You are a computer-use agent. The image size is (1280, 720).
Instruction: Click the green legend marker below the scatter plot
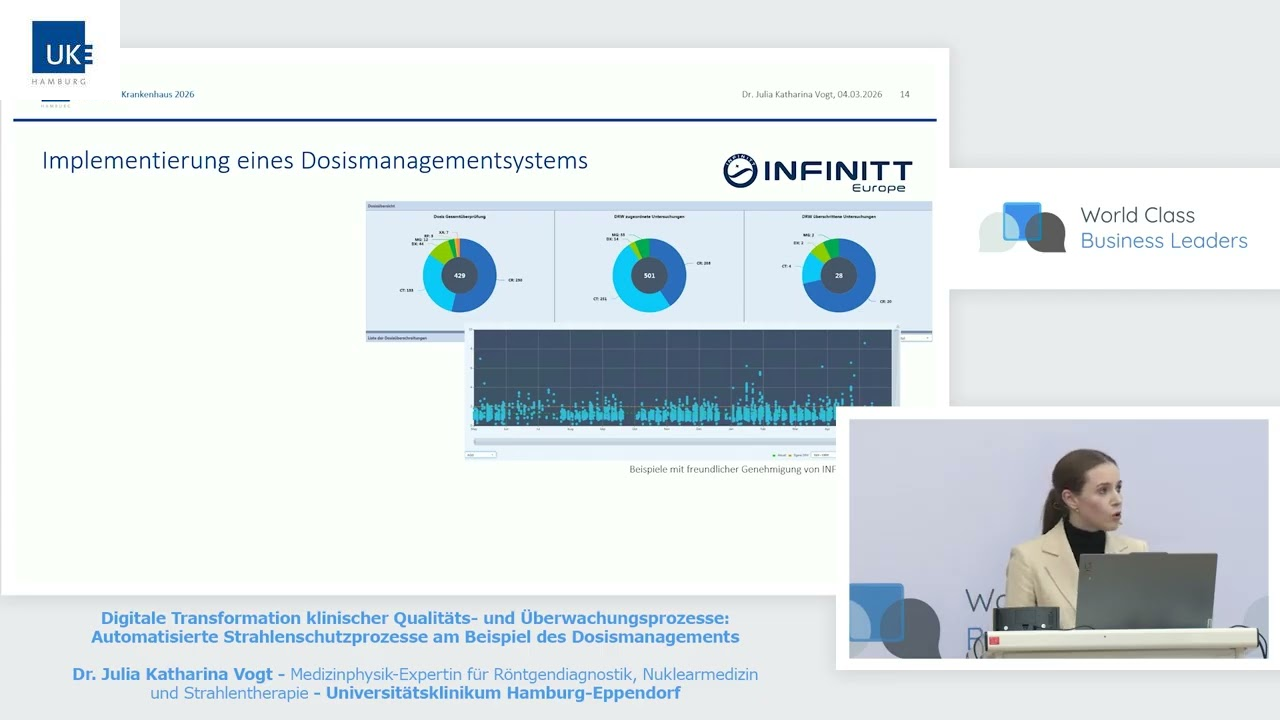tap(774, 455)
